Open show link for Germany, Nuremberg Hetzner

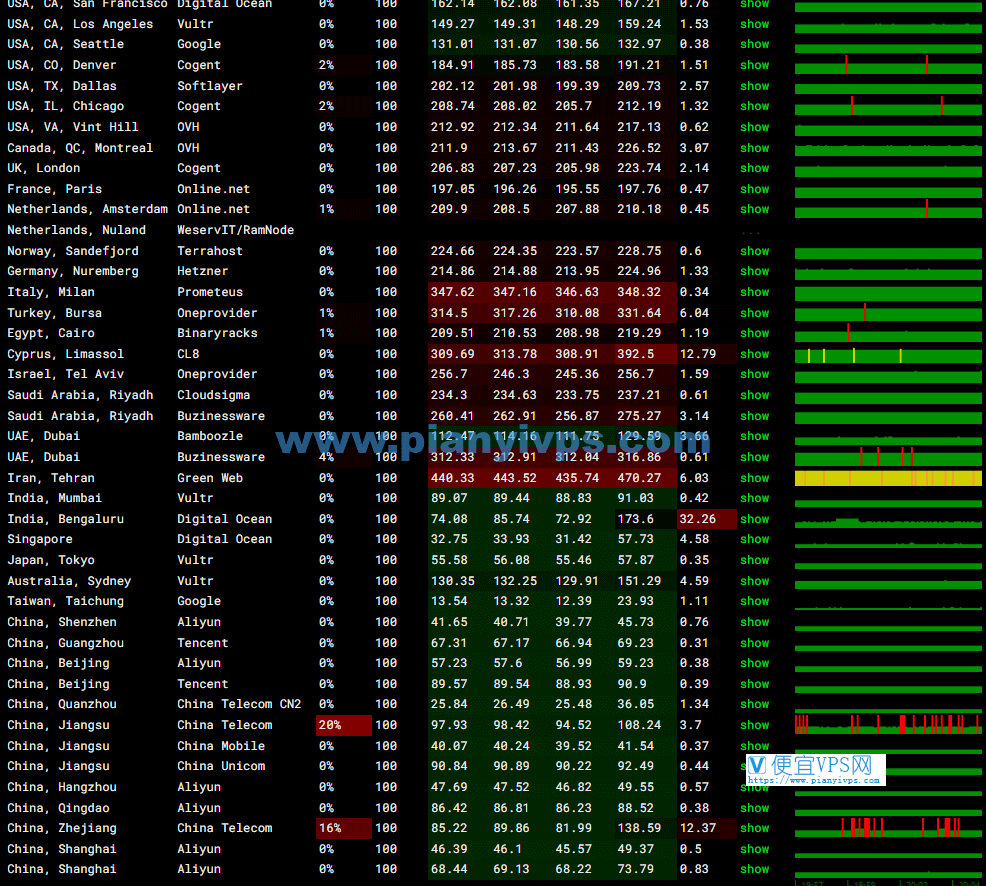tap(755, 271)
